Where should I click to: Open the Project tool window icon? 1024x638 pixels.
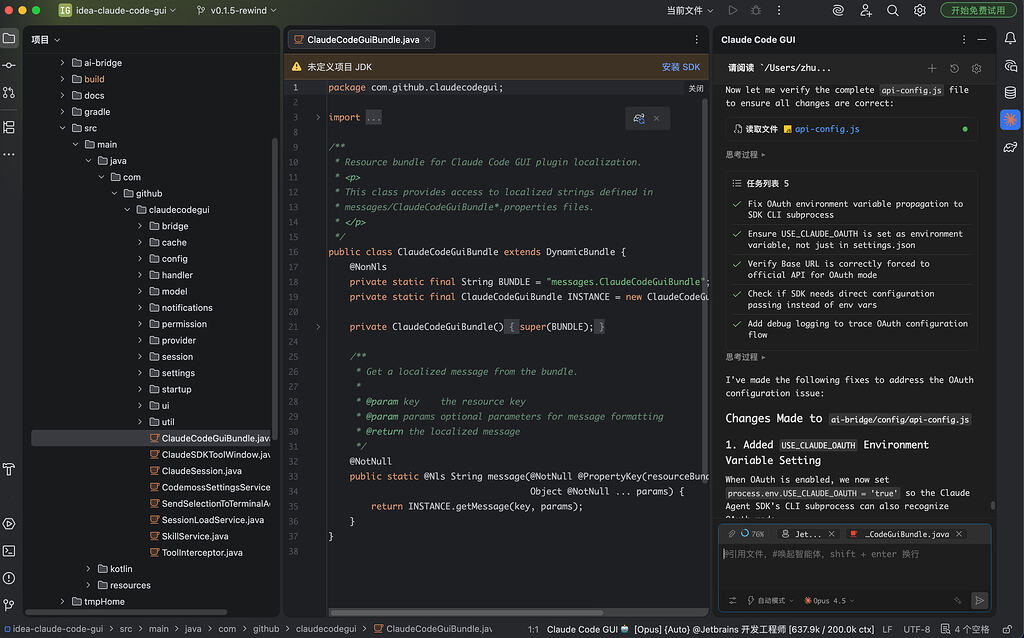(9, 39)
